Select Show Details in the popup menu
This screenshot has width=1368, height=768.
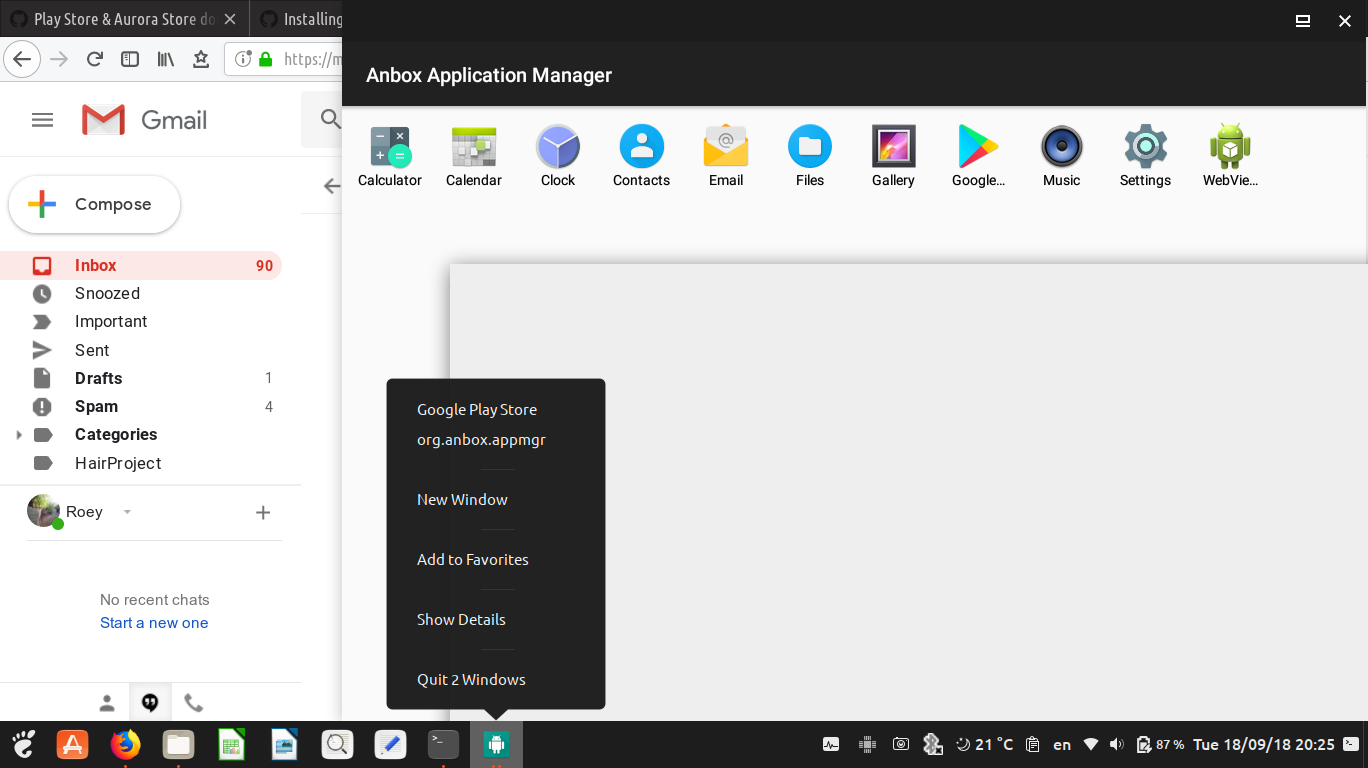(x=461, y=619)
